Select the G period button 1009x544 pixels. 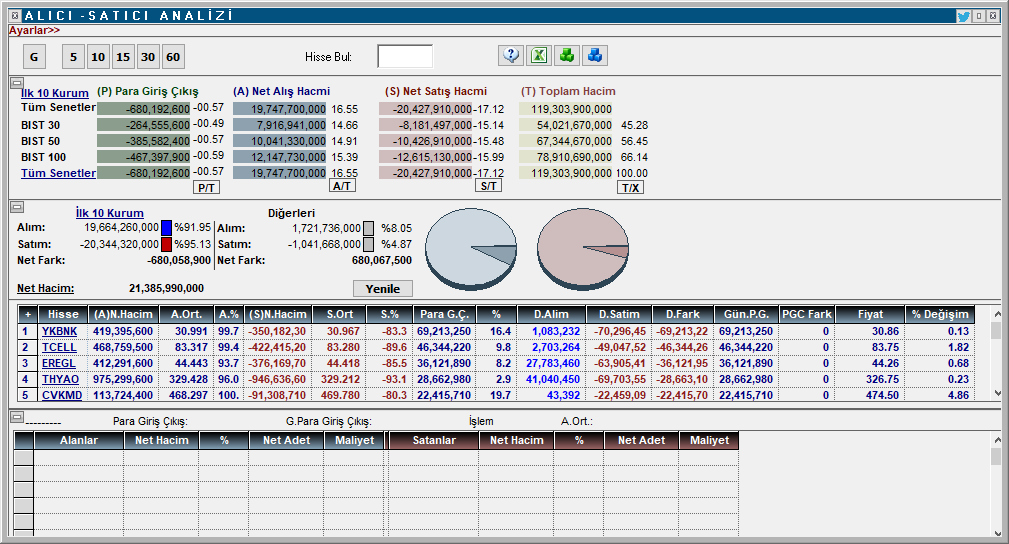(34, 57)
